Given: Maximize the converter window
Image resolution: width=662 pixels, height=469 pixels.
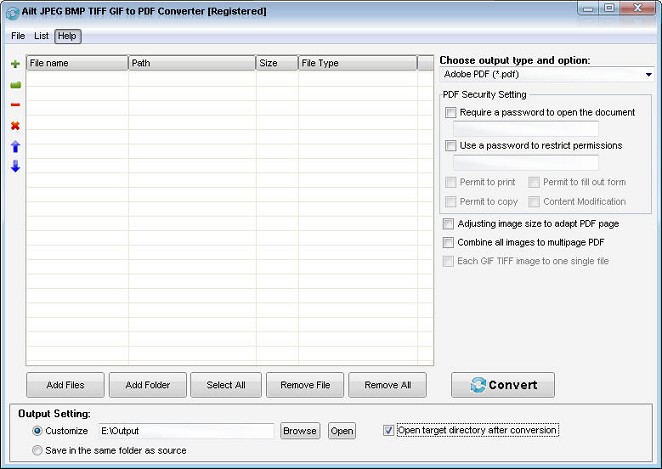Looking at the screenshot, I should click(x=609, y=8).
